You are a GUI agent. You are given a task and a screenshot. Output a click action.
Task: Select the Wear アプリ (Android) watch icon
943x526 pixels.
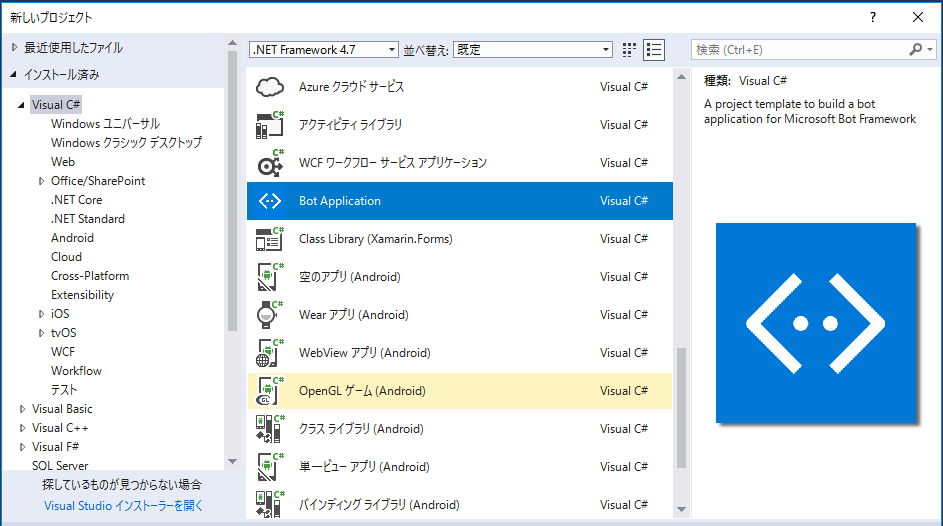[269, 314]
